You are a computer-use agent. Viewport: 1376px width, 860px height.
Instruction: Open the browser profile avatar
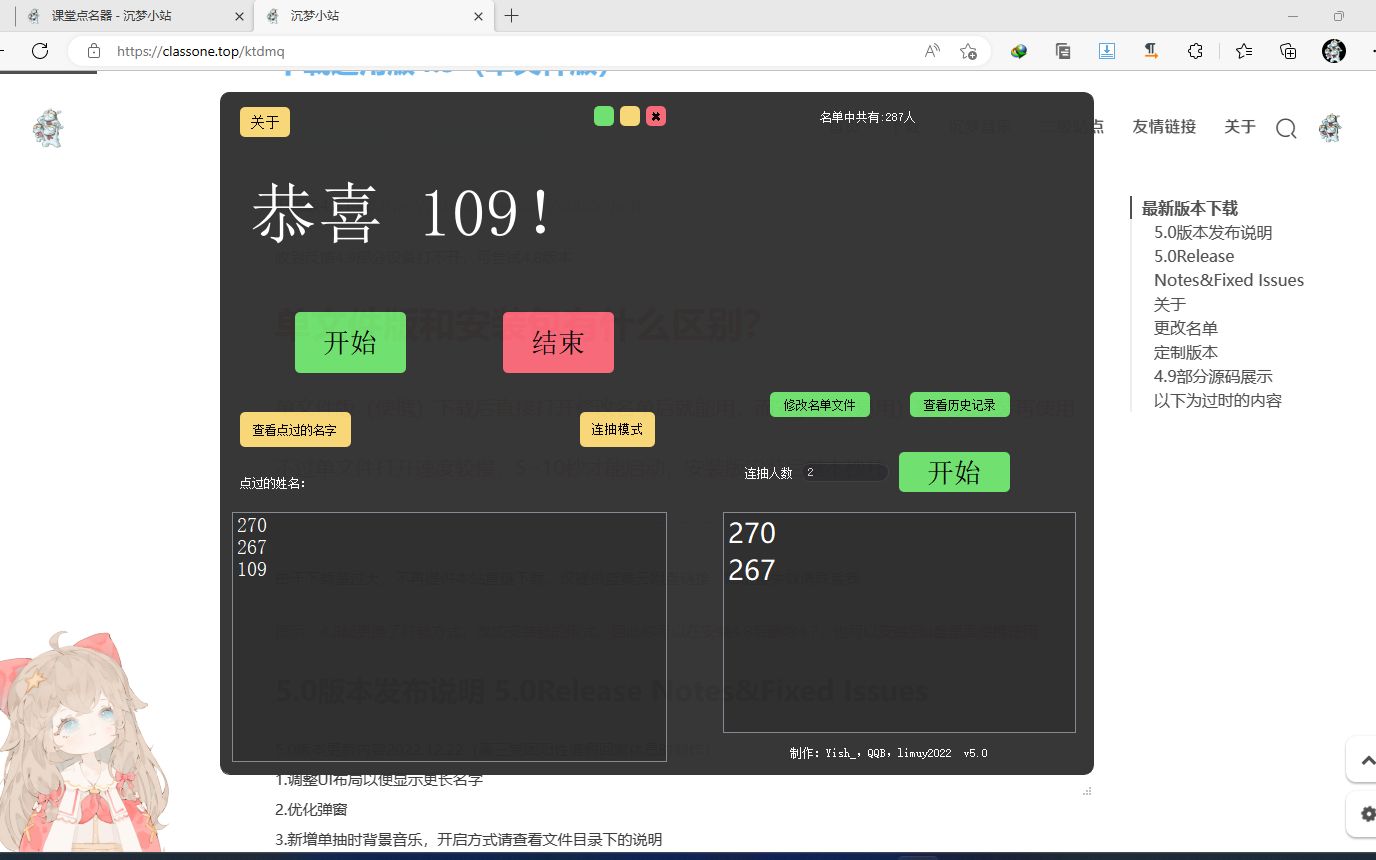coord(1334,51)
